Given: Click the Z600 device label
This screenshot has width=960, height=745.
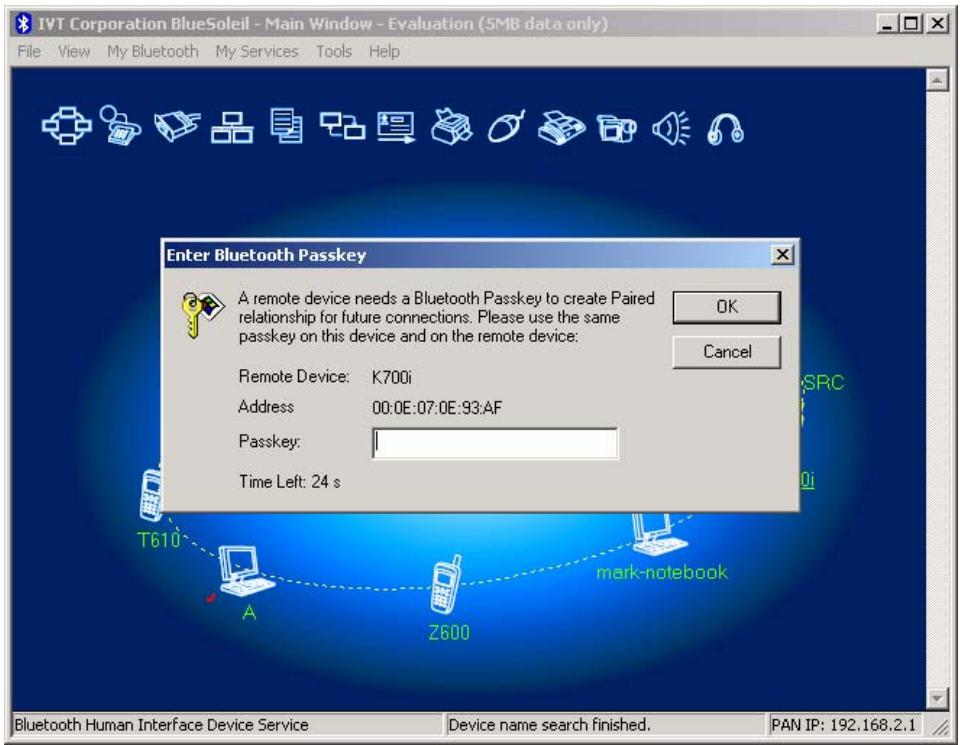Looking at the screenshot, I should [449, 632].
